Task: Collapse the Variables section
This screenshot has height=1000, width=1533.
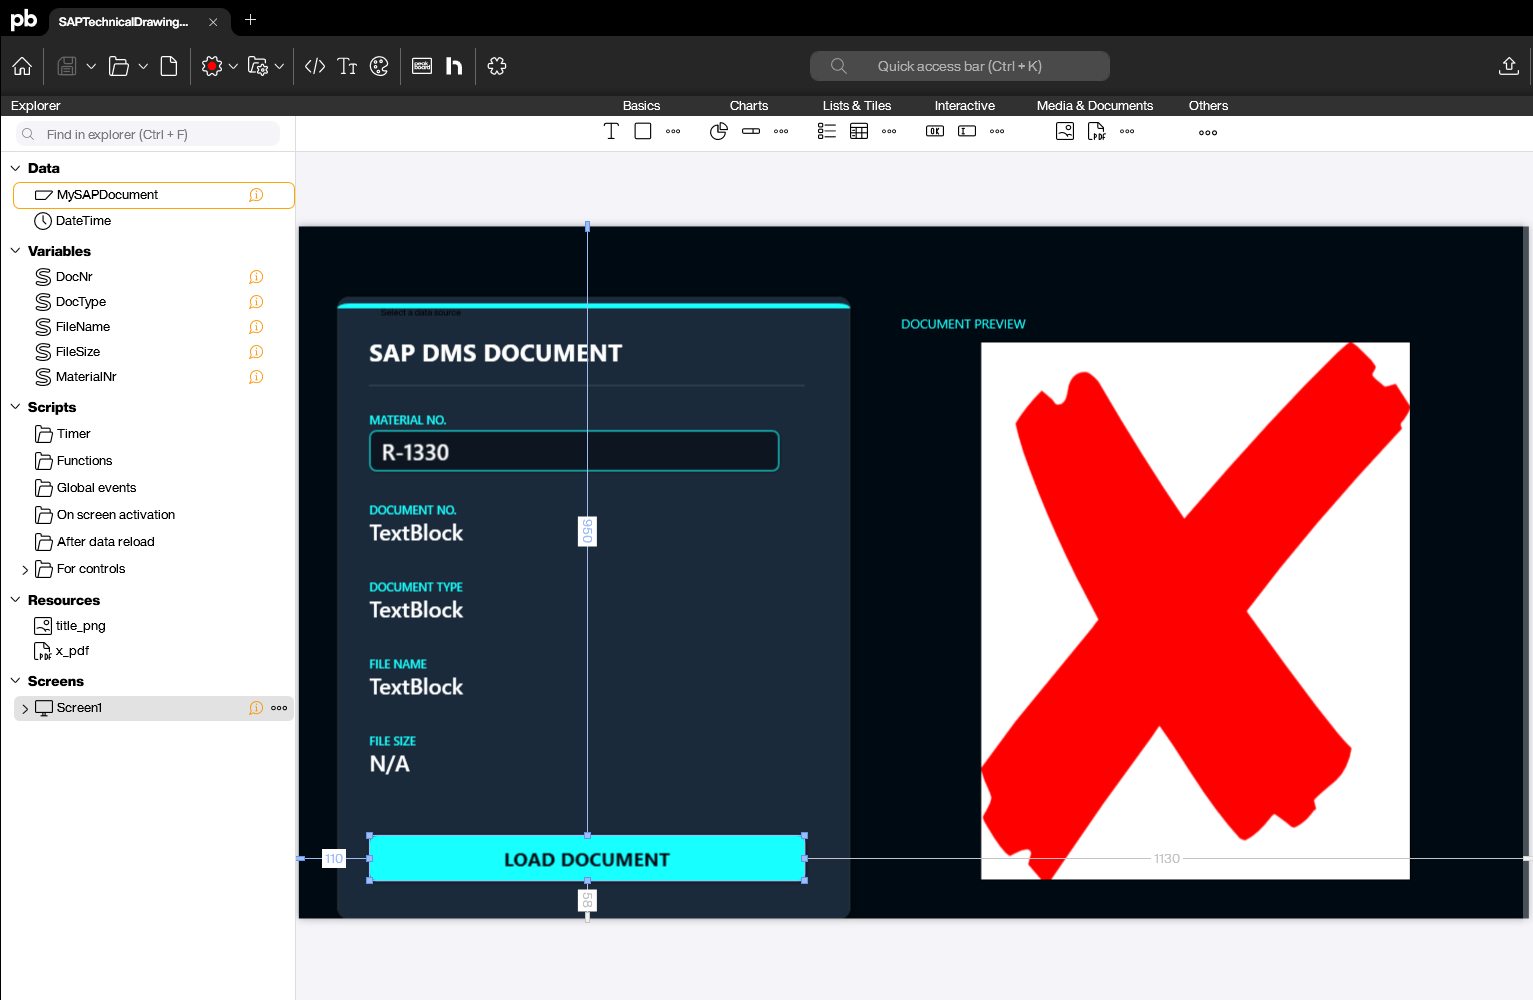Action: pyautogui.click(x=15, y=251)
